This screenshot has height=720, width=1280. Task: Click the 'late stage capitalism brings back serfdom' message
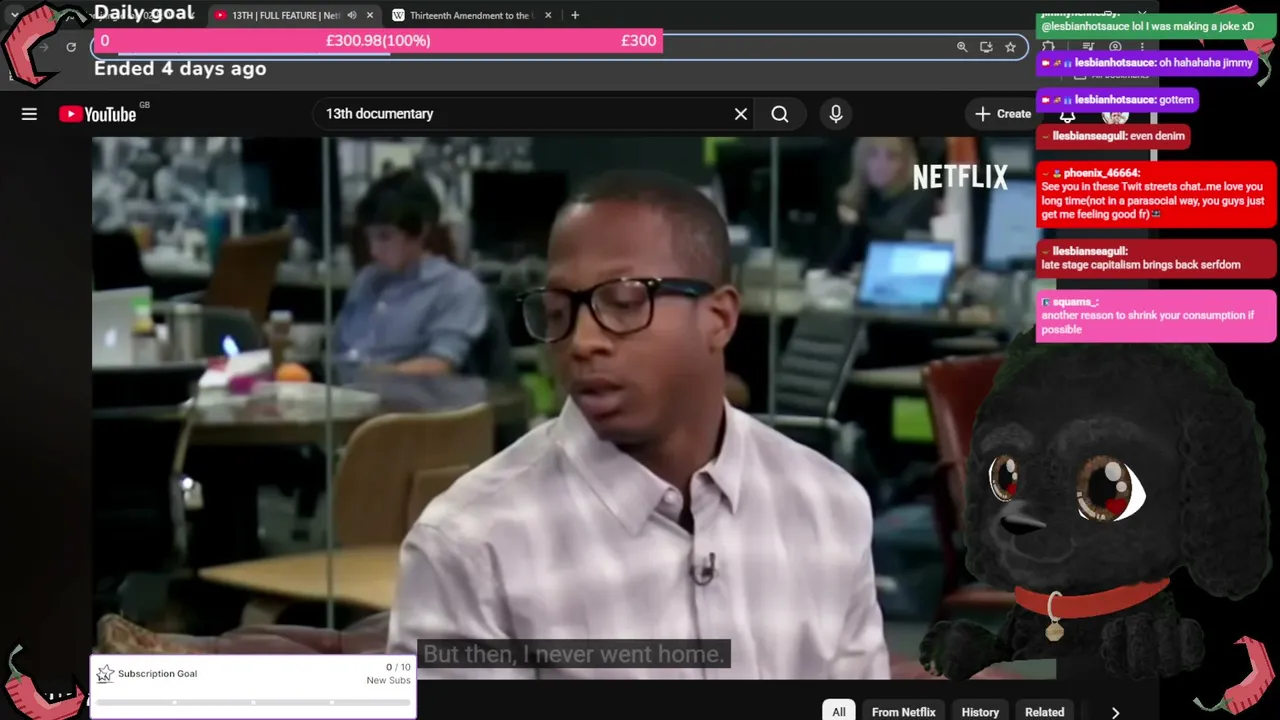point(1156,258)
